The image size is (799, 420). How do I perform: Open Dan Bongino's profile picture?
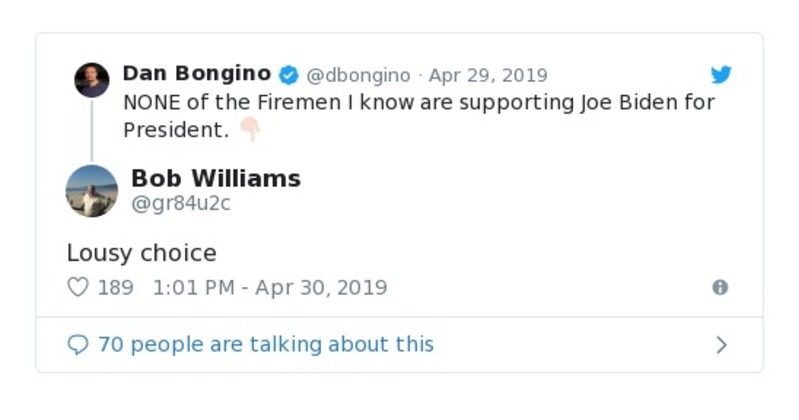pos(92,80)
